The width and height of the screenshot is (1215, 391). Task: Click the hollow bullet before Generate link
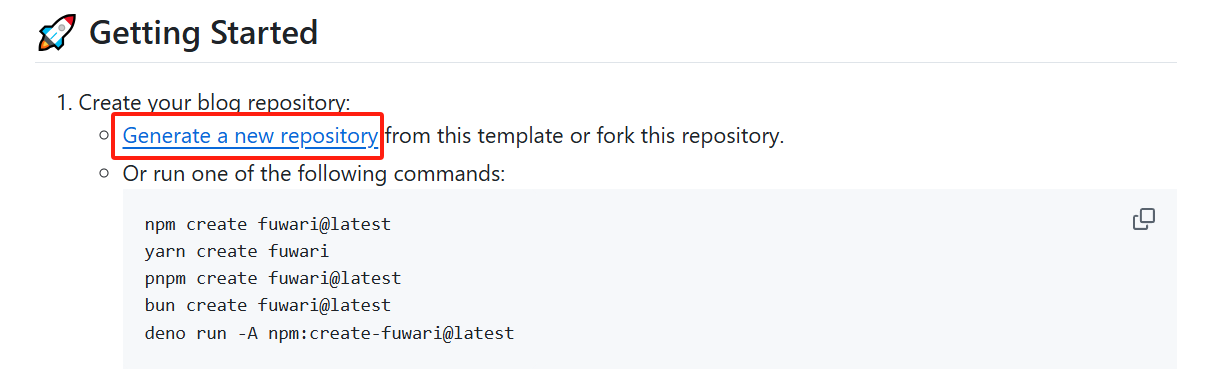103,135
